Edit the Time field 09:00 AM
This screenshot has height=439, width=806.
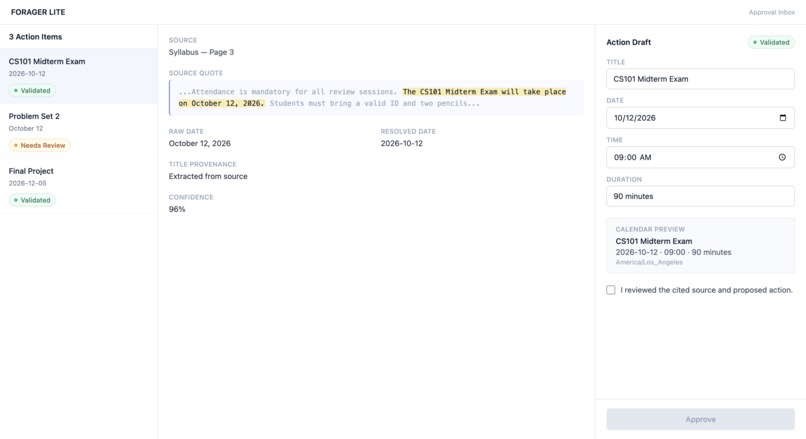[x=700, y=157]
